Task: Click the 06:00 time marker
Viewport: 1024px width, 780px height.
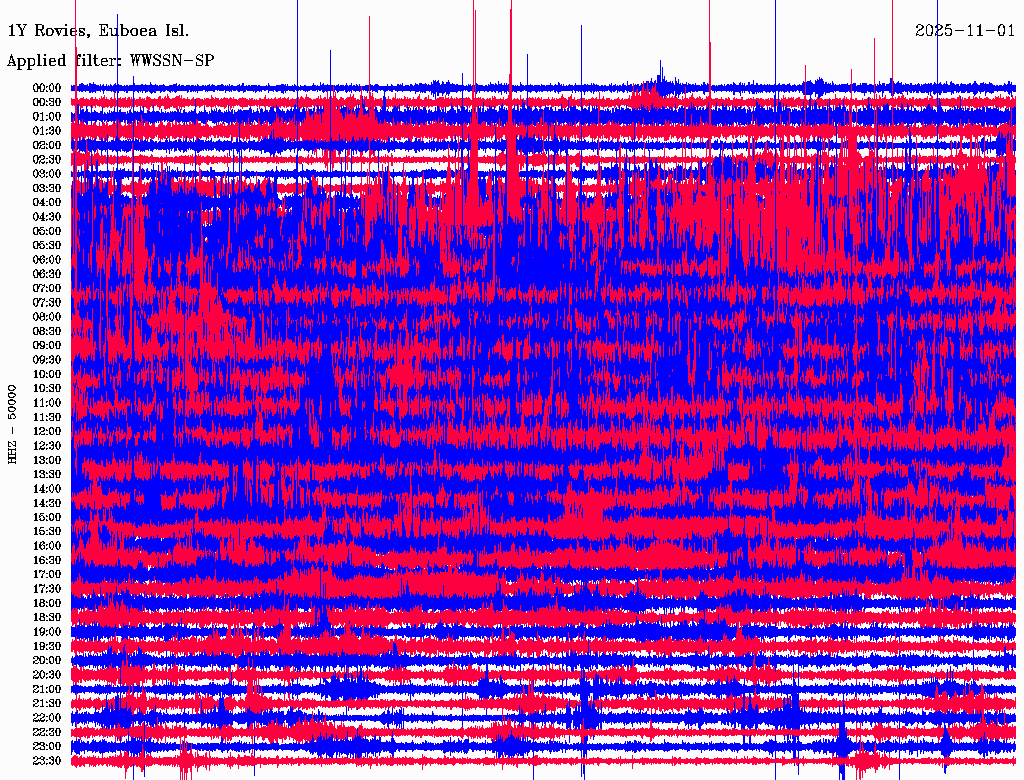Action: (48, 260)
